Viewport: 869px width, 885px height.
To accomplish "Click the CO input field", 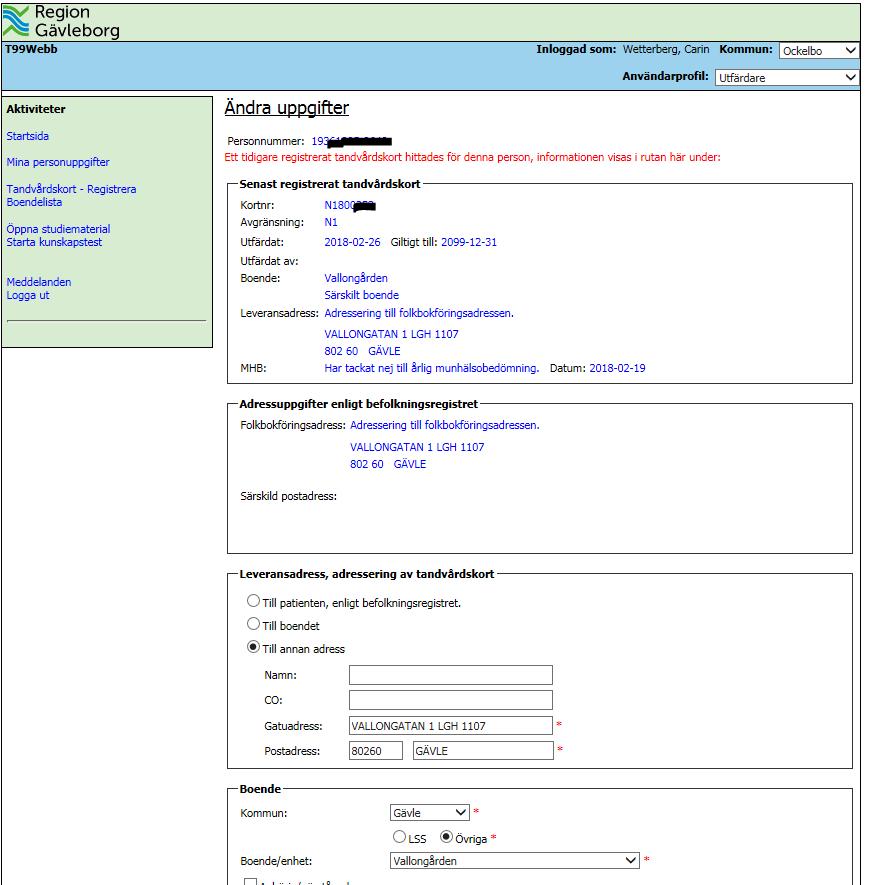I will [450, 700].
